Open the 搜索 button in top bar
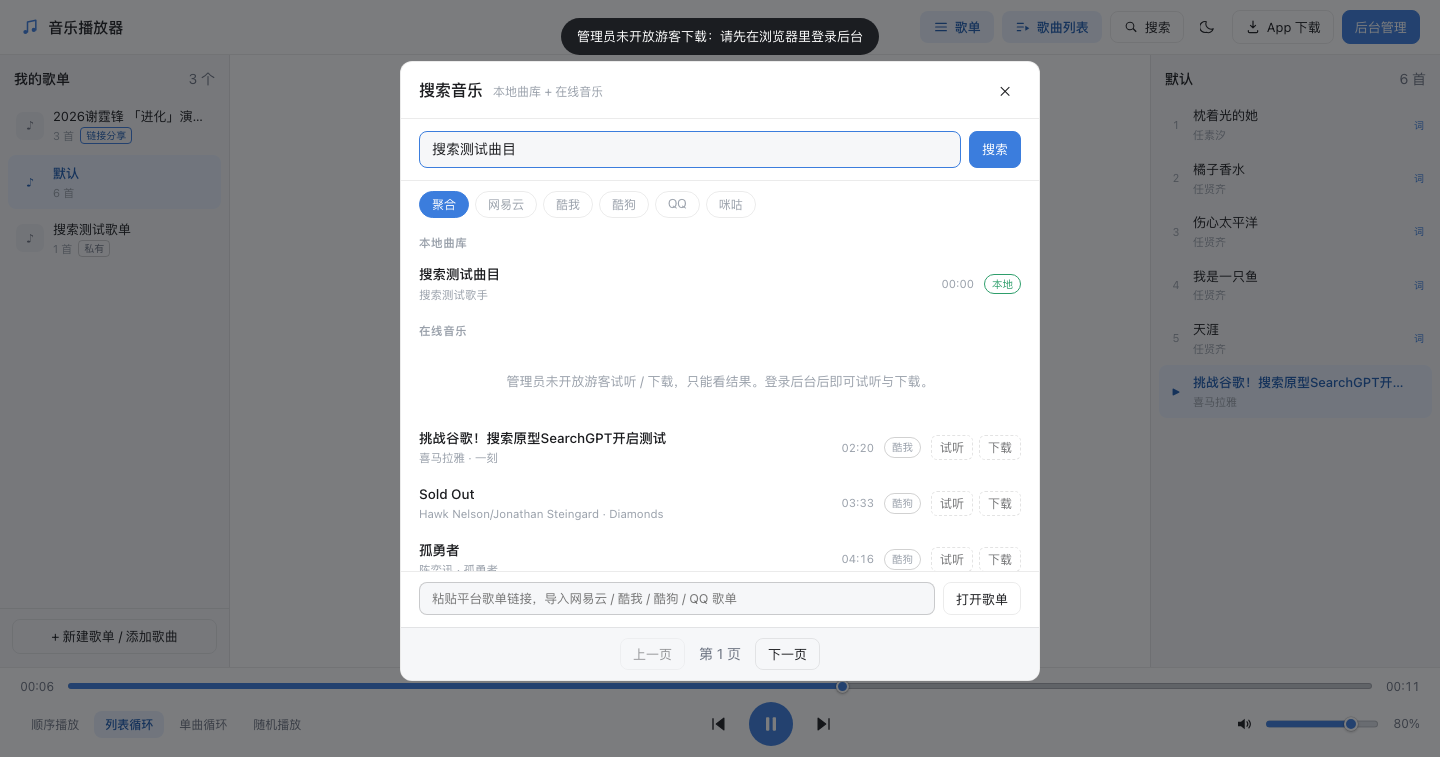The width and height of the screenshot is (1440, 757). (x=1147, y=27)
